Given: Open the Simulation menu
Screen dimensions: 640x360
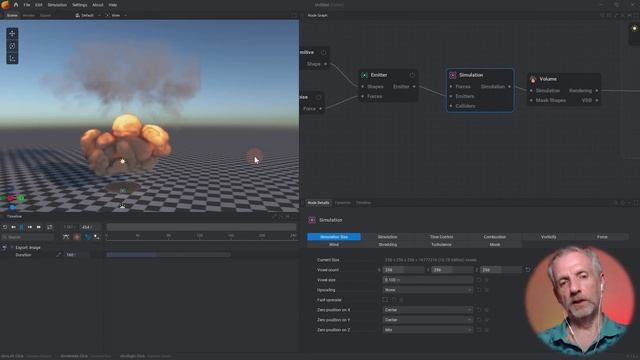Looking at the screenshot, I should [57, 5].
